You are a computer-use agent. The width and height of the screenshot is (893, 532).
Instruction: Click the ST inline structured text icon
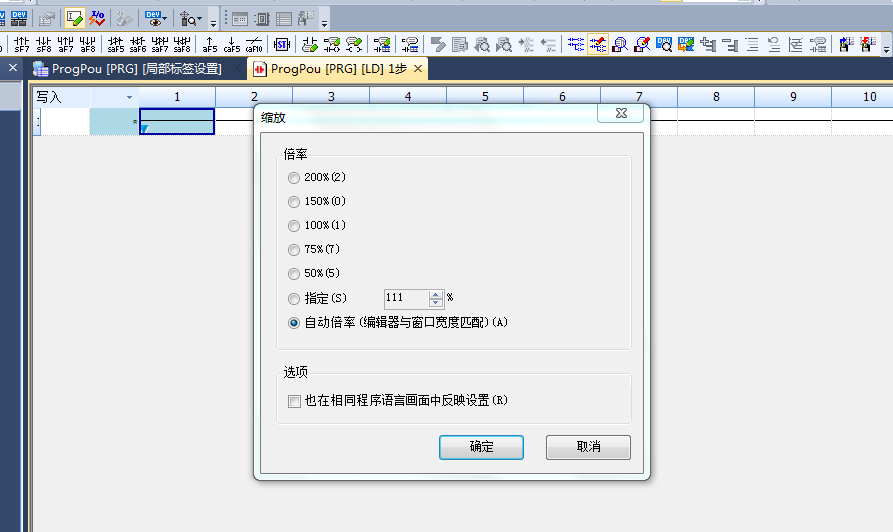[x=282, y=44]
